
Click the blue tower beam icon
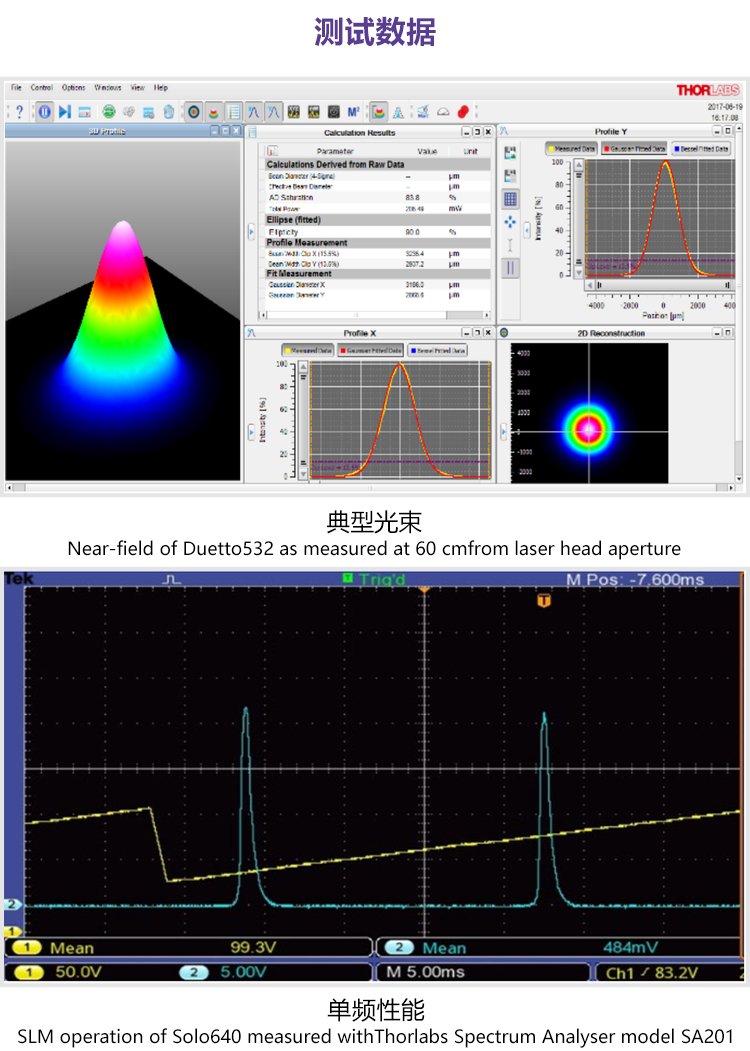[398, 112]
